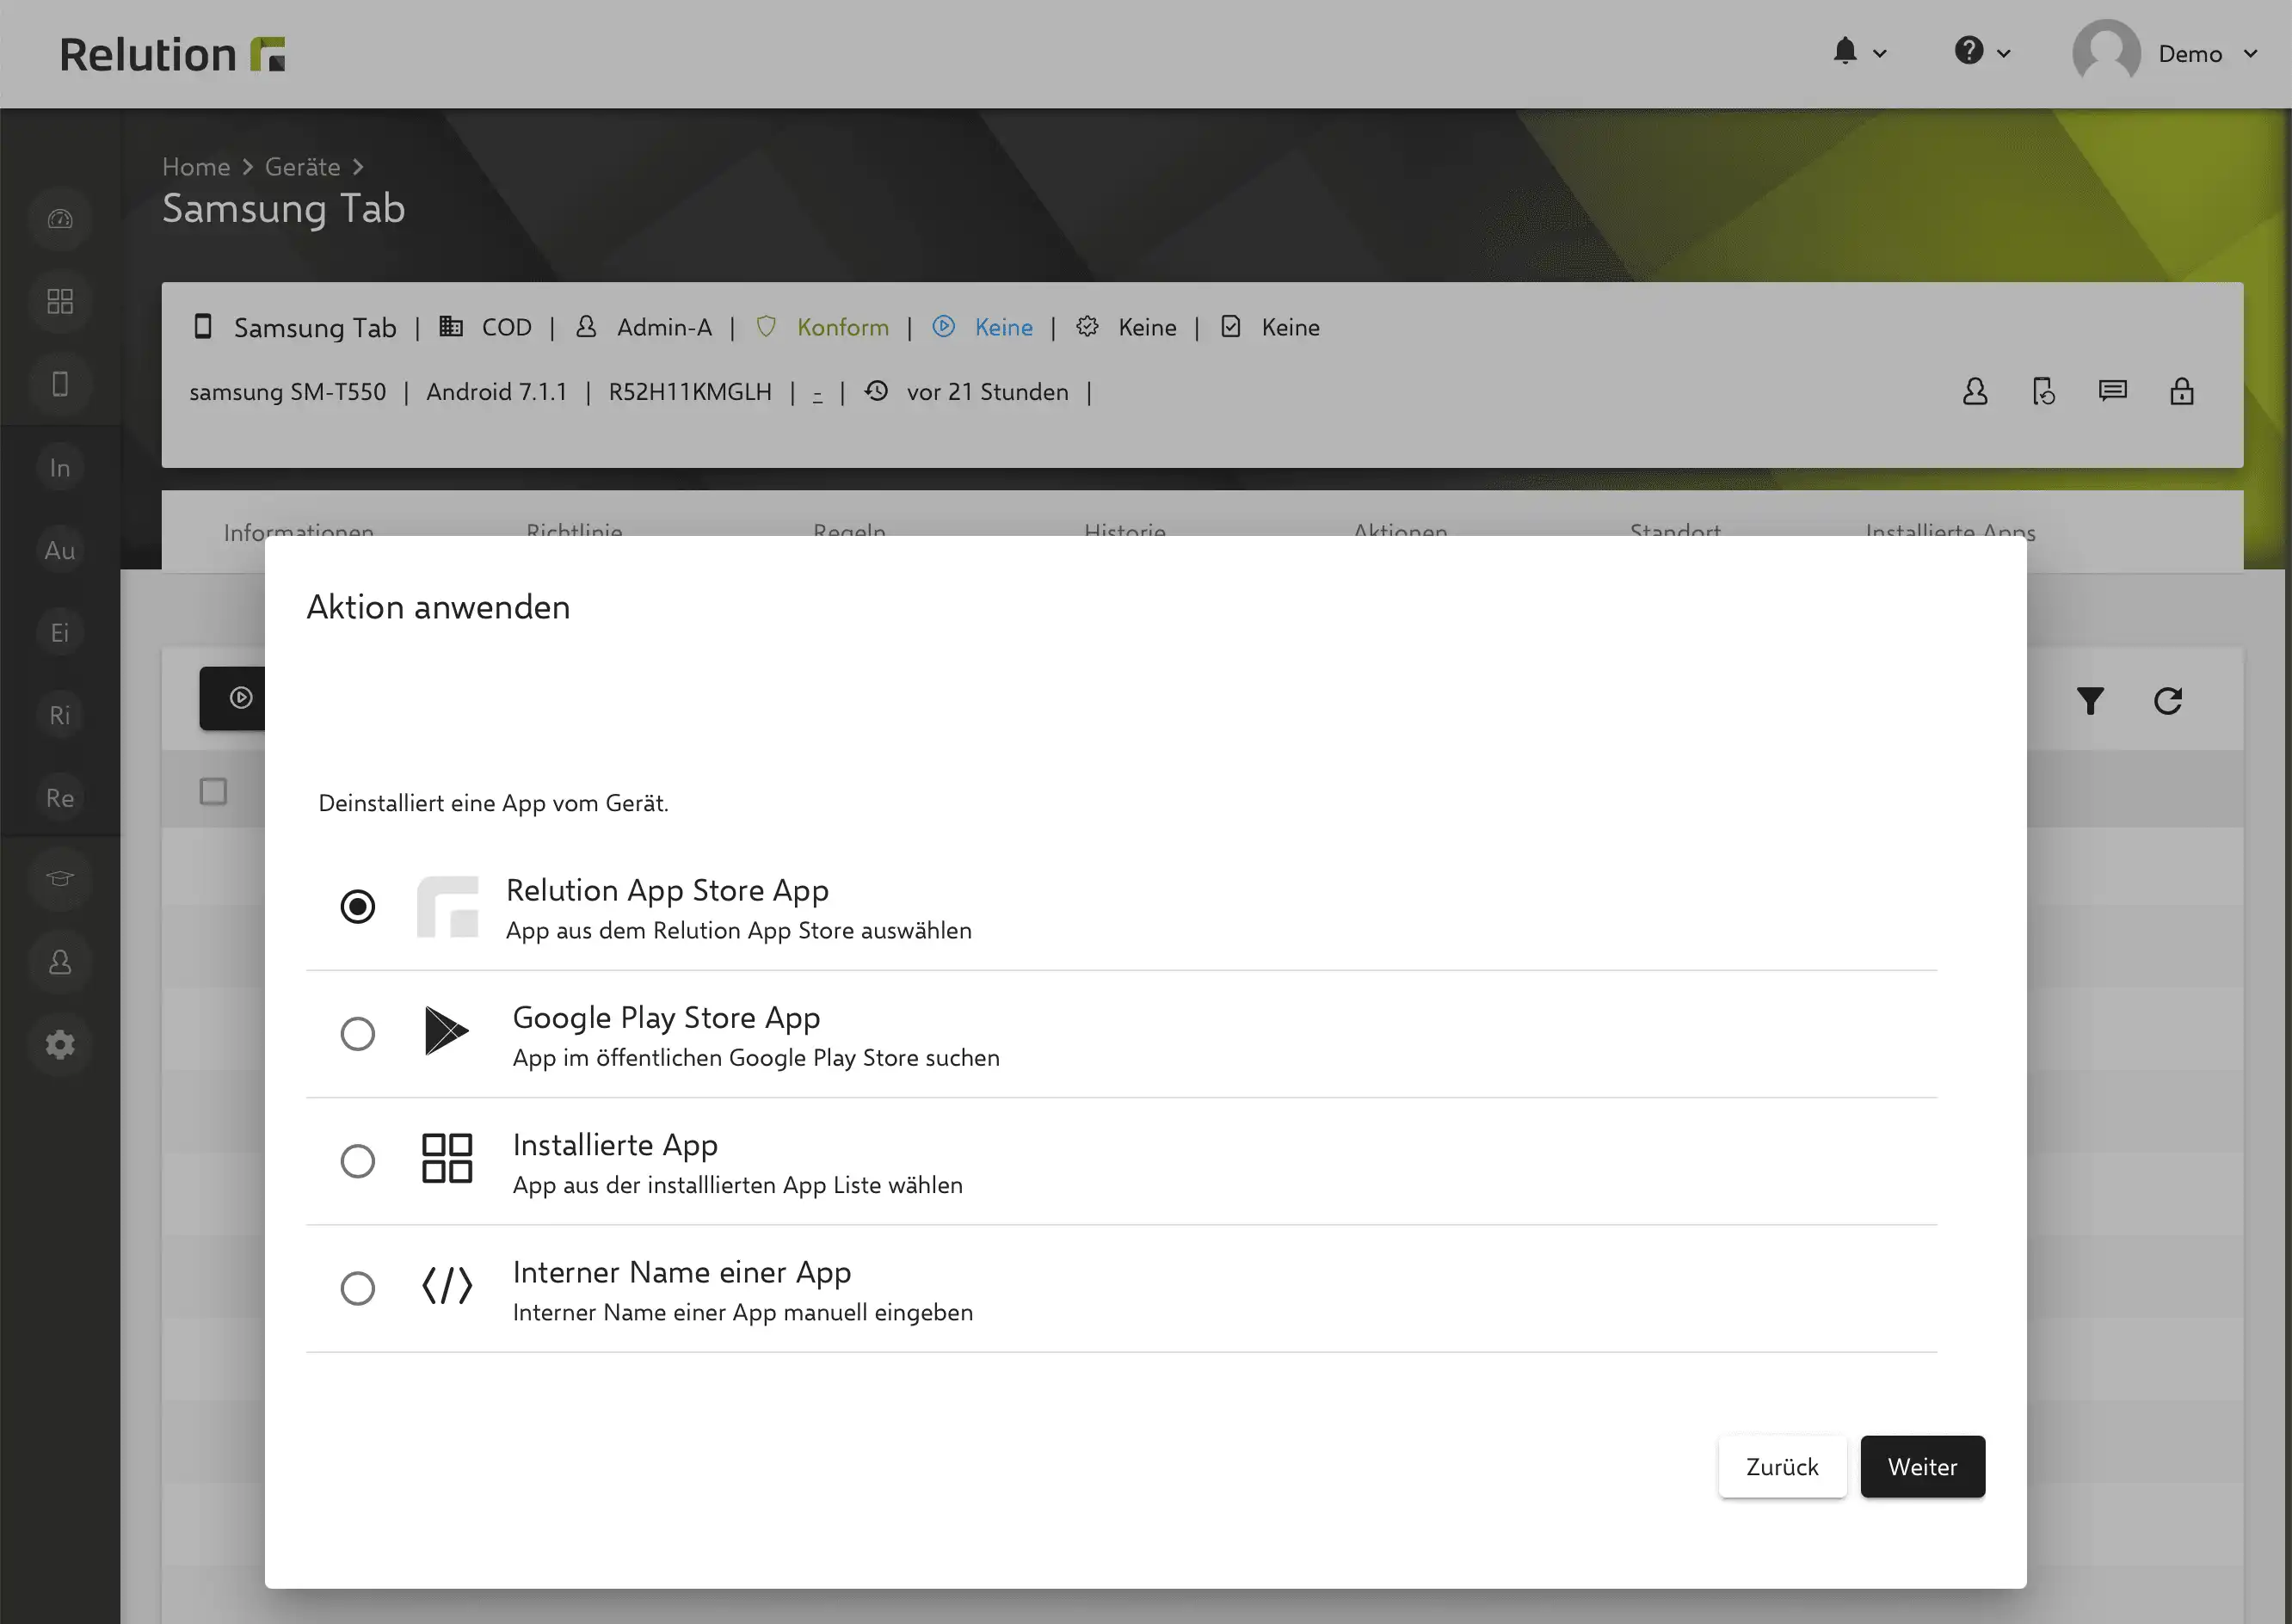Click the Google Play triangle icon
2292x1624 pixels.
[446, 1031]
